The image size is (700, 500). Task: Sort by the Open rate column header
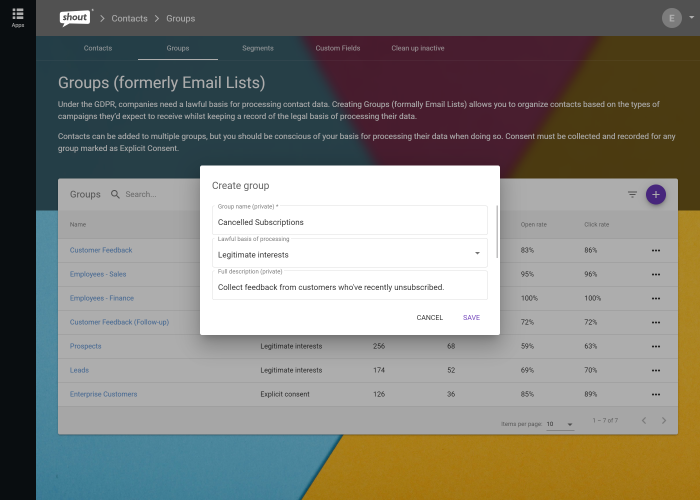533,225
